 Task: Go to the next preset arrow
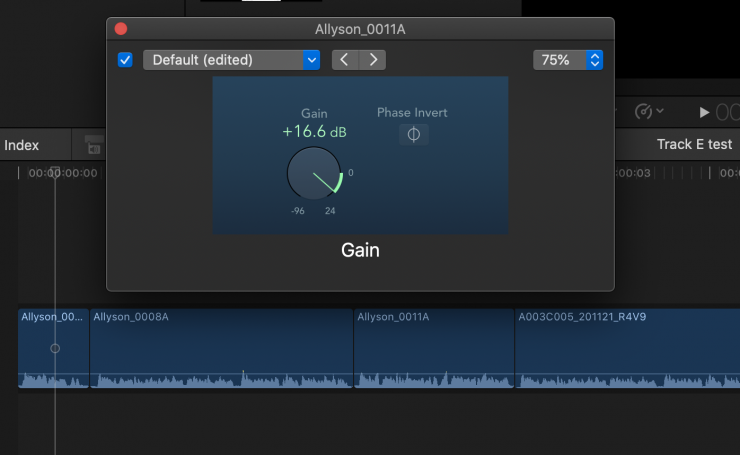point(373,60)
